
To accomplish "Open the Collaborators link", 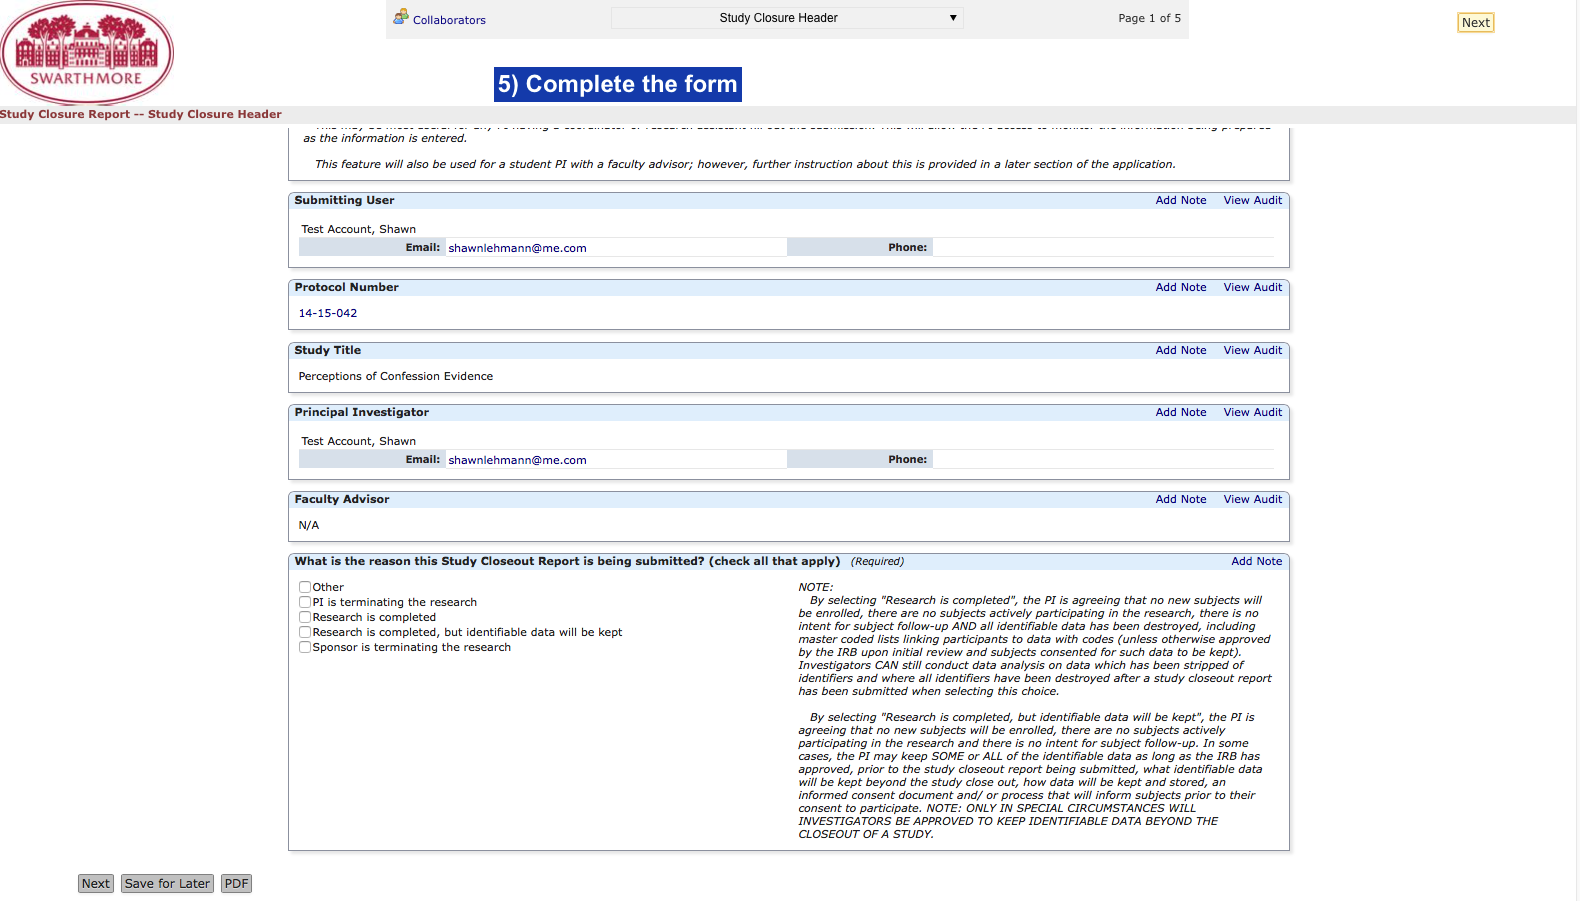I will [x=449, y=20].
